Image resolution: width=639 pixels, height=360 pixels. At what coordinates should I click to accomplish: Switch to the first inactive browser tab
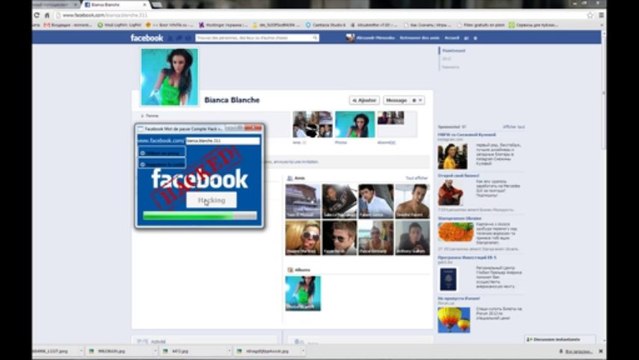point(55,4)
